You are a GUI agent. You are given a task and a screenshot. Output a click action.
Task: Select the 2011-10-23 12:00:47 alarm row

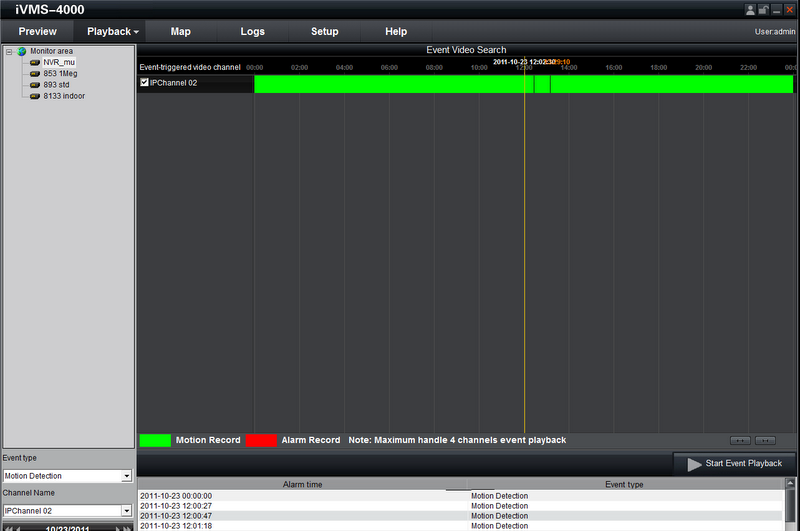coord(460,516)
